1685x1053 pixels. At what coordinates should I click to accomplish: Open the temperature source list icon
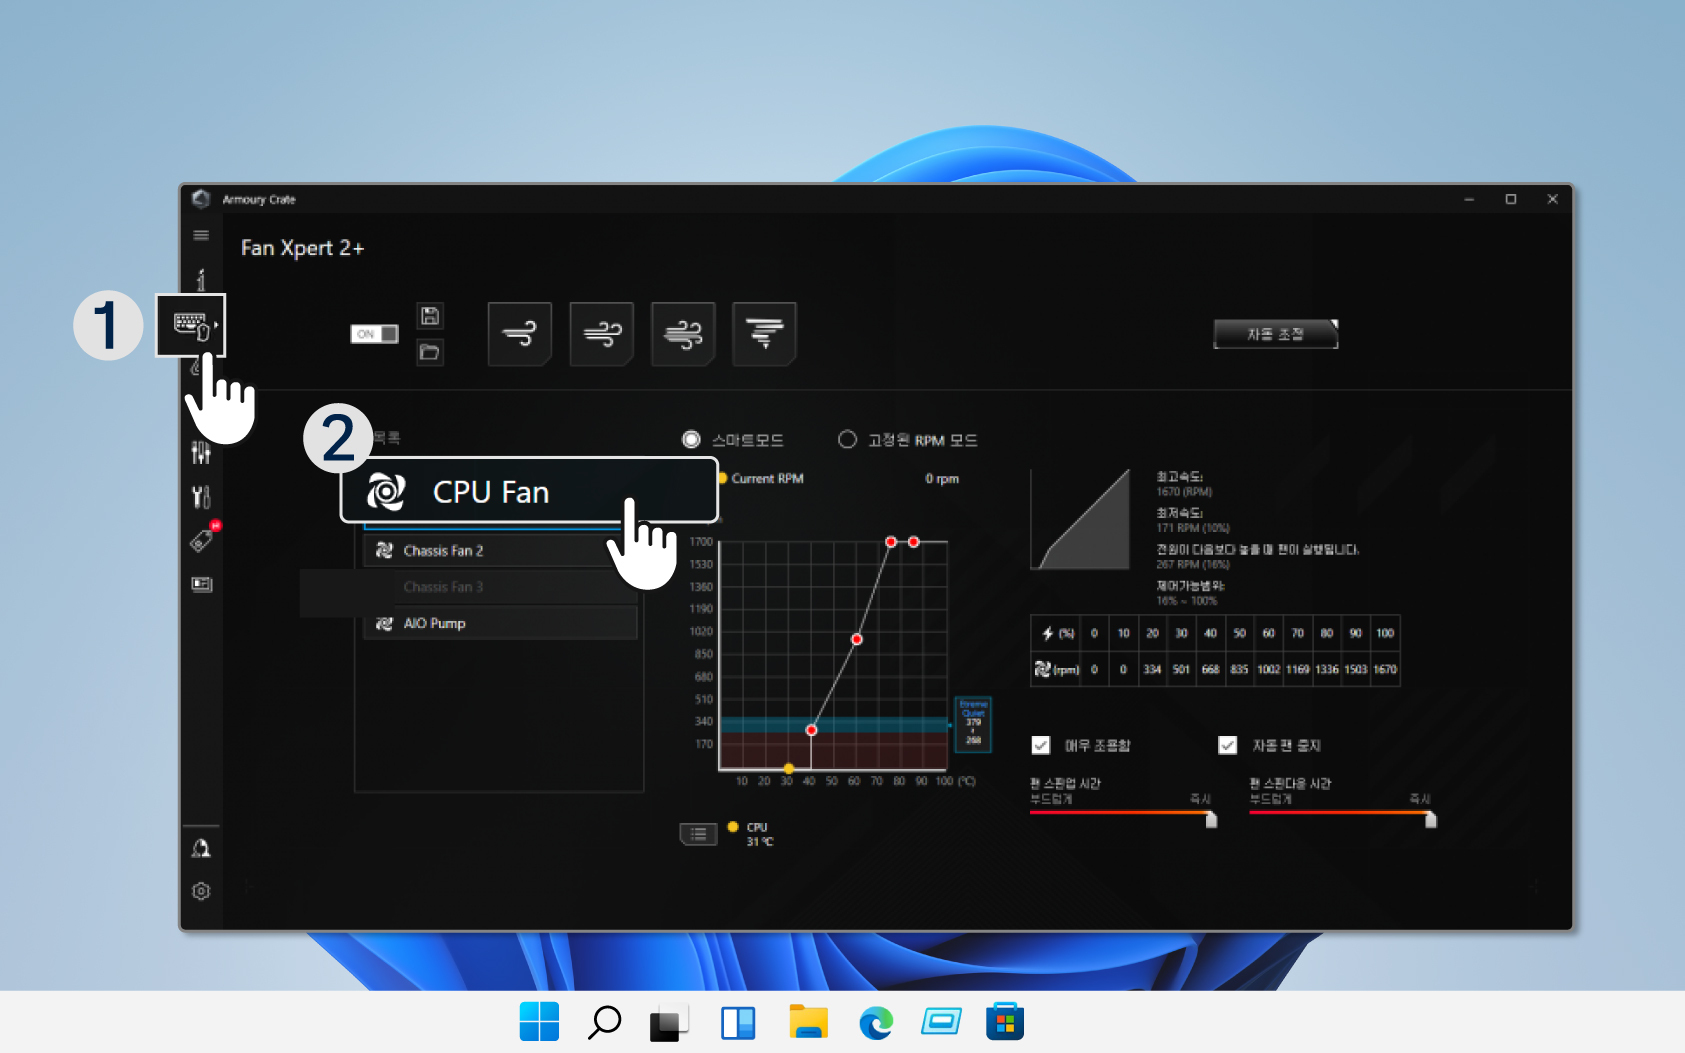[699, 833]
